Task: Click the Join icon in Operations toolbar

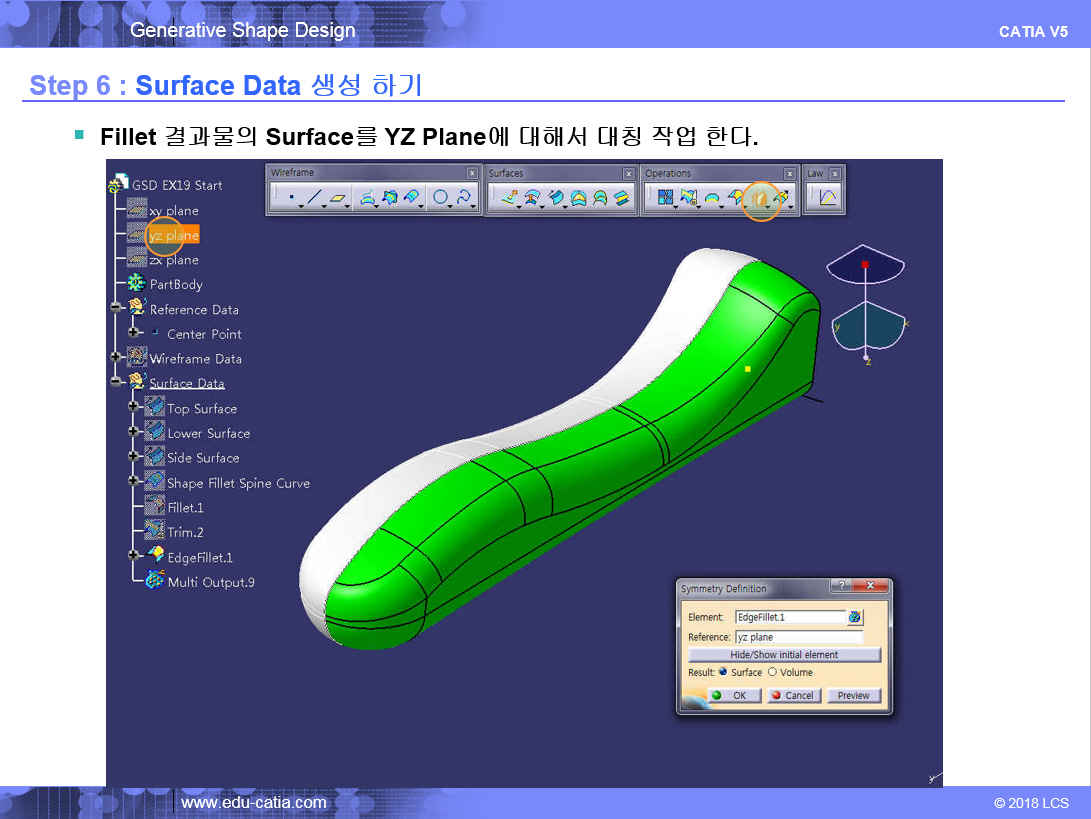Action: coord(664,199)
